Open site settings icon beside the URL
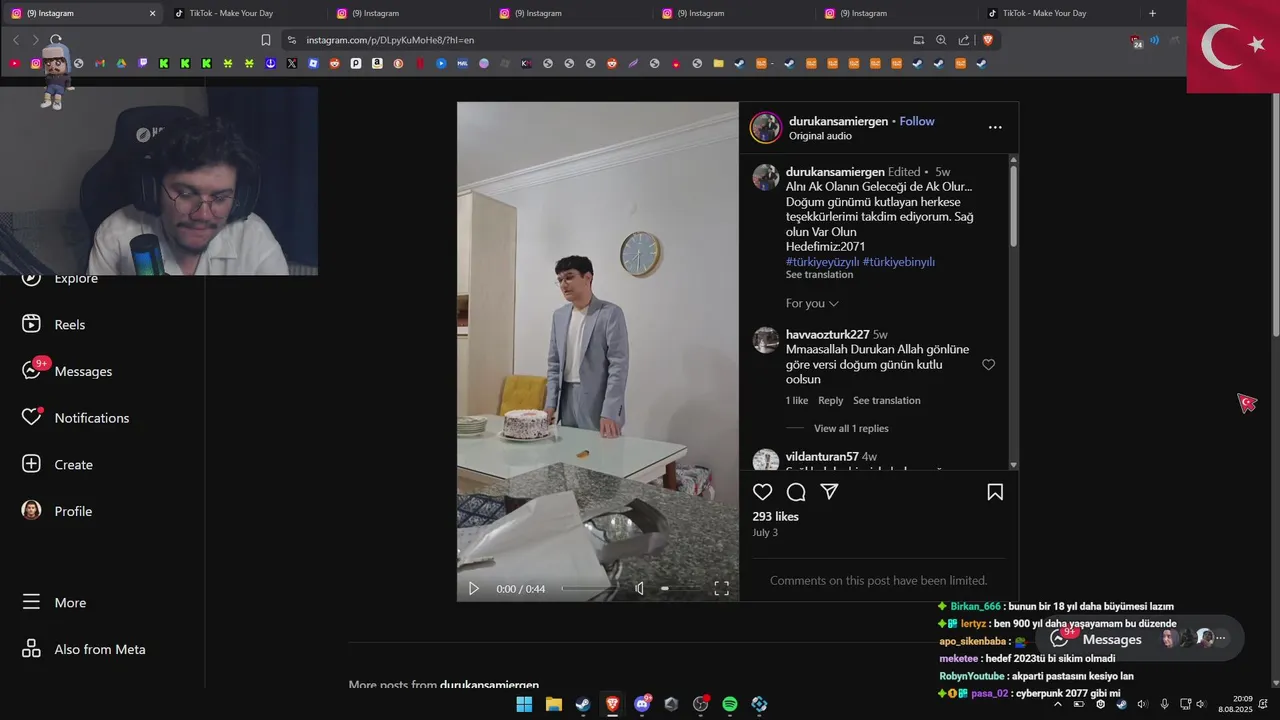 (292, 40)
